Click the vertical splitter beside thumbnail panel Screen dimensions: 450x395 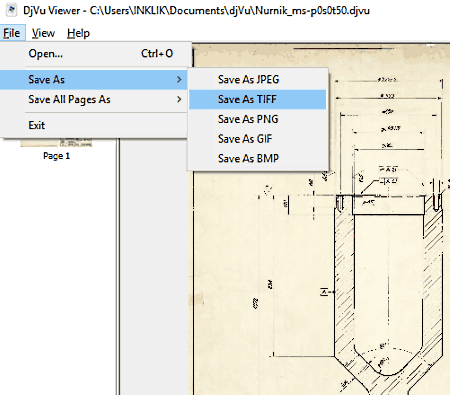click(118, 267)
